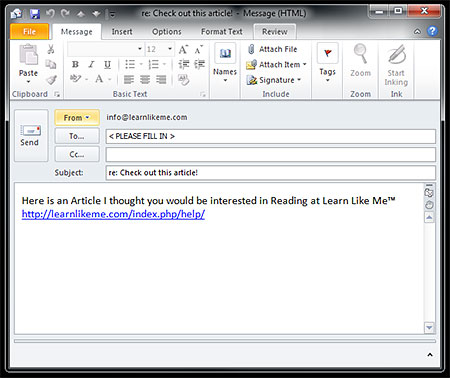450x378 pixels.
Task: Click Increase Indent icon
Action: (199, 64)
